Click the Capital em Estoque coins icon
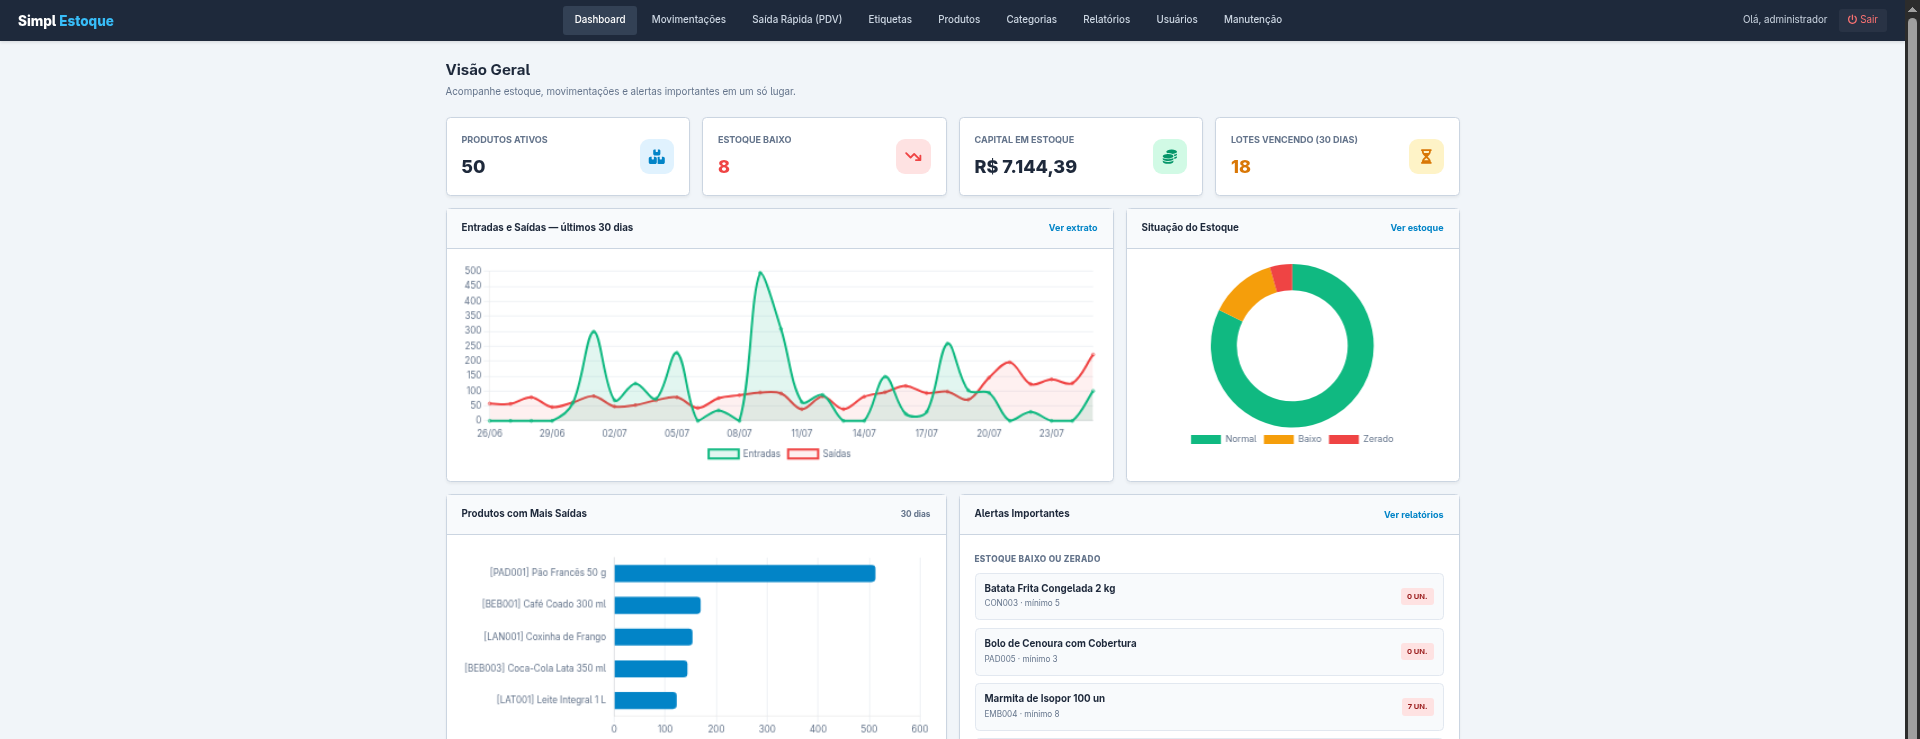The width and height of the screenshot is (1920, 739). 1170,157
